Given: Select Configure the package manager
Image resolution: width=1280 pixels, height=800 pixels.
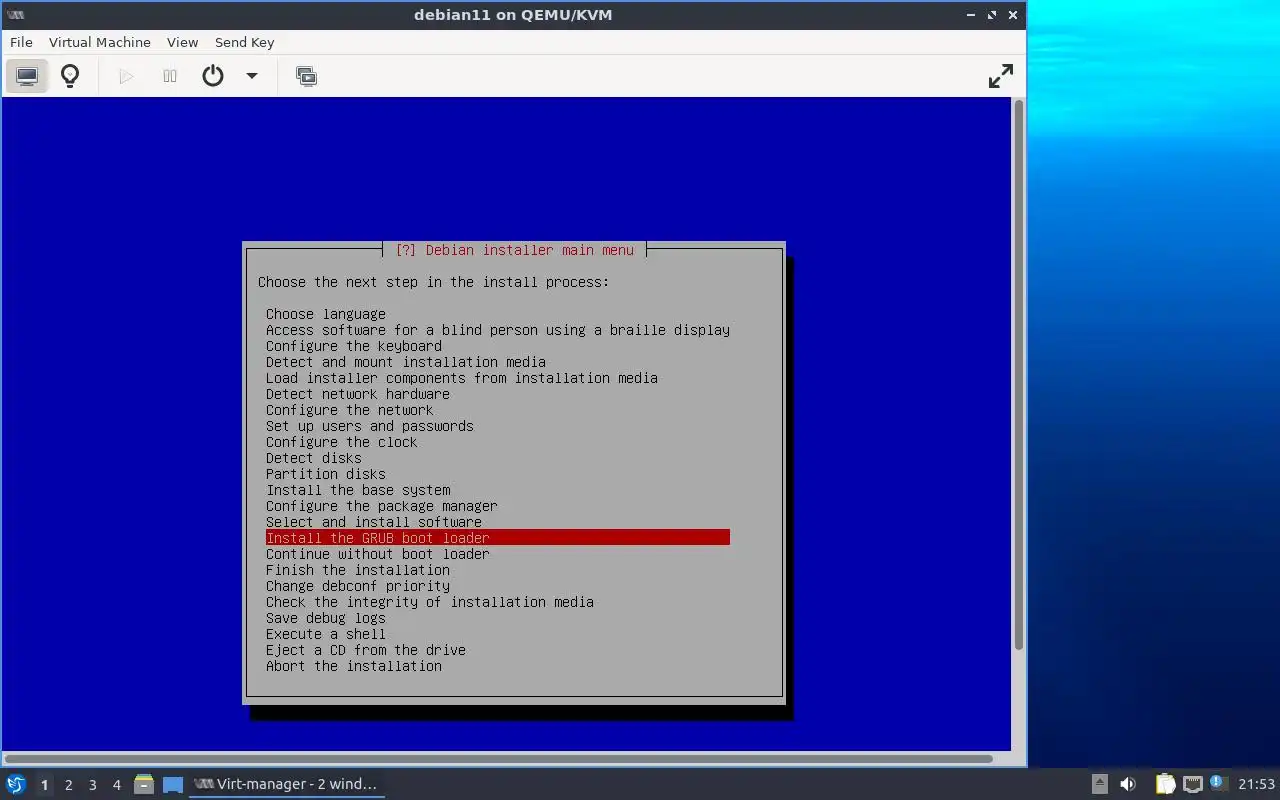Looking at the screenshot, I should 382,506.
